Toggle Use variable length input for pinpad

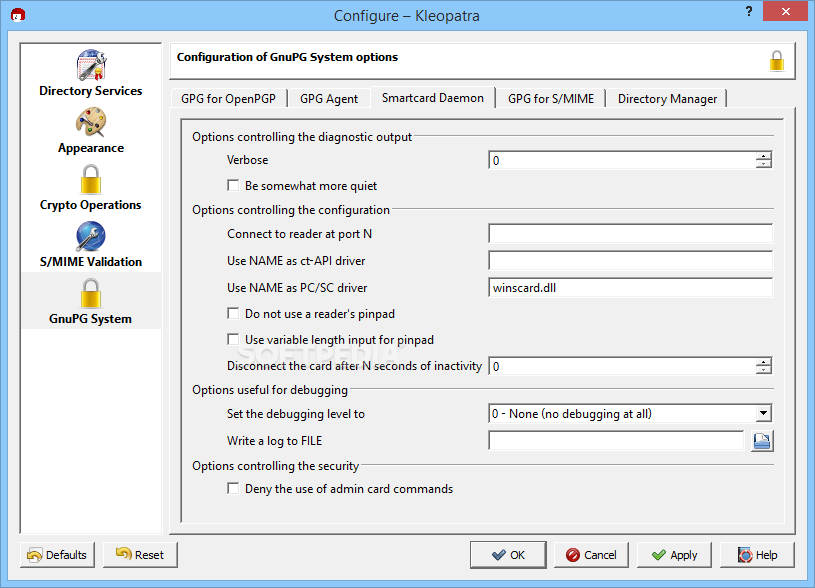click(233, 339)
